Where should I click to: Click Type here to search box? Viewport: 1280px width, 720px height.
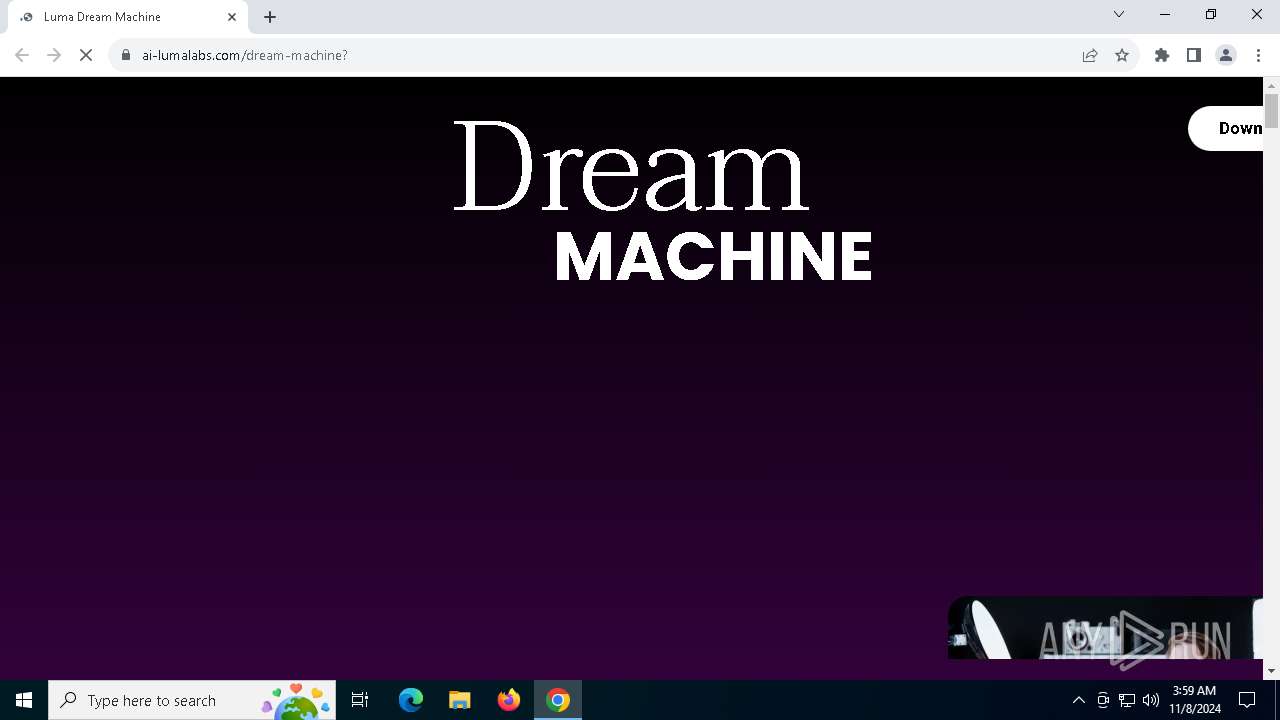click(x=192, y=700)
